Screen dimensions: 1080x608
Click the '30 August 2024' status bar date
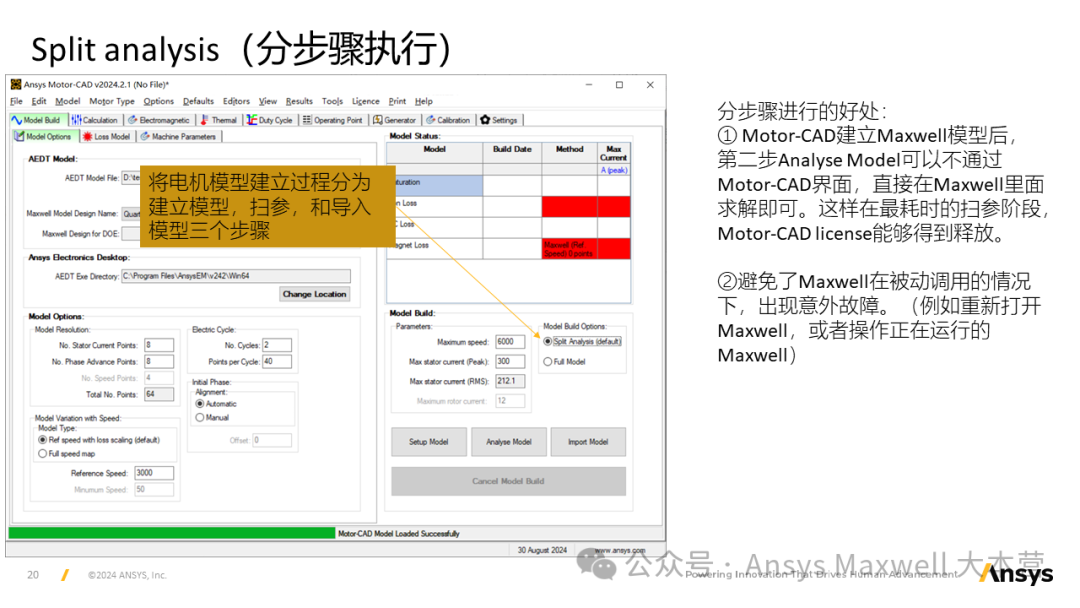coord(542,550)
